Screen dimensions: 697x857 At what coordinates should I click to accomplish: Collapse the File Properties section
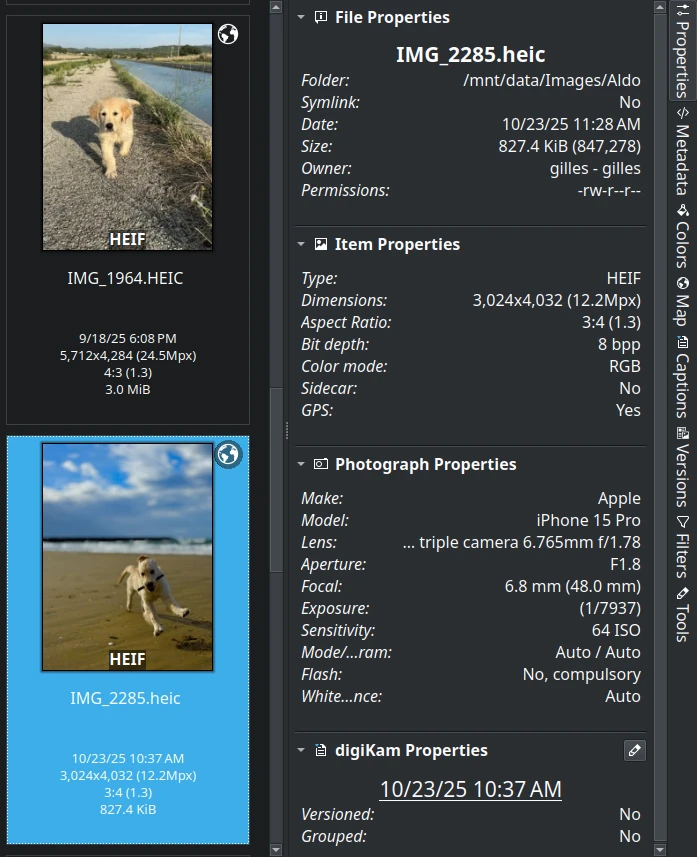click(x=301, y=17)
